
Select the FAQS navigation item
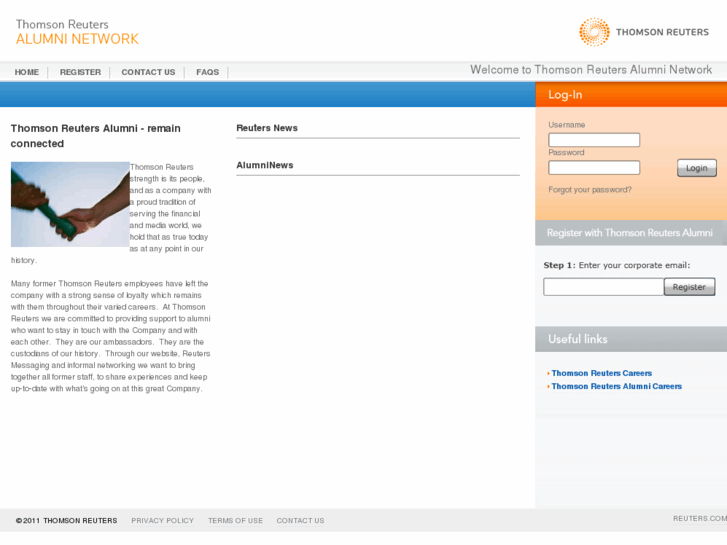(x=207, y=72)
